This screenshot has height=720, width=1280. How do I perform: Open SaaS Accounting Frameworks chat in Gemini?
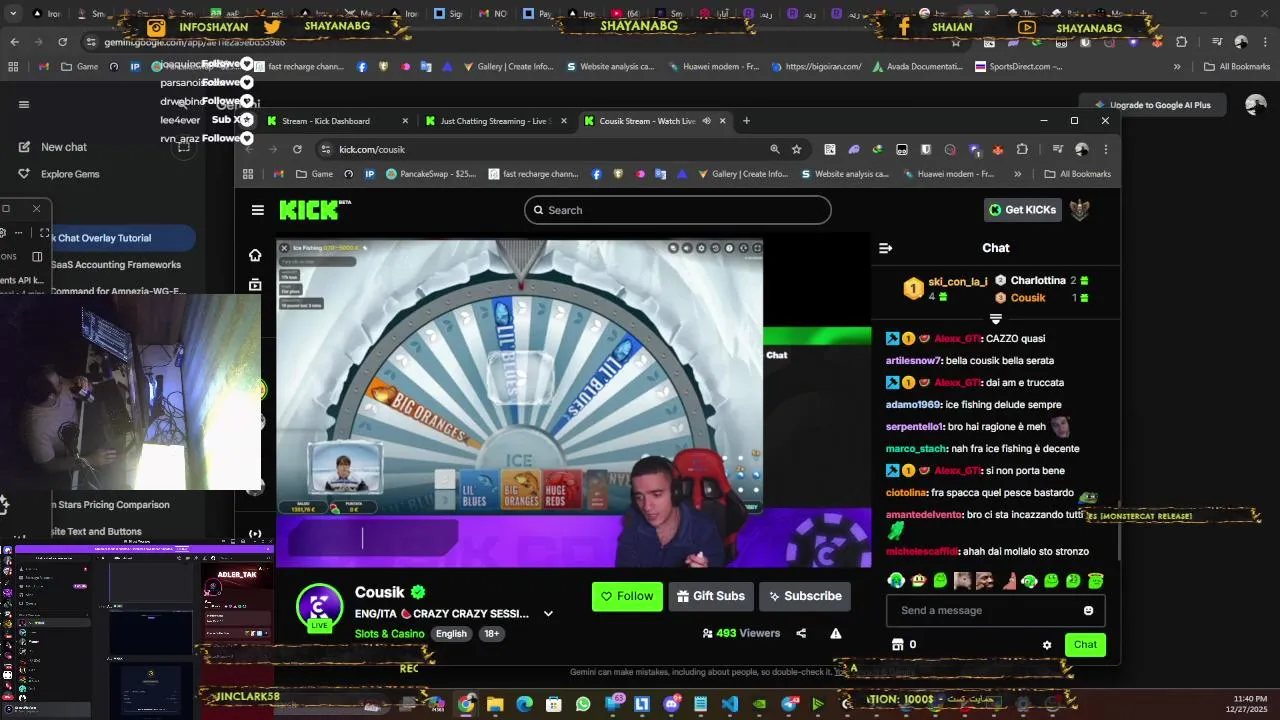116,265
